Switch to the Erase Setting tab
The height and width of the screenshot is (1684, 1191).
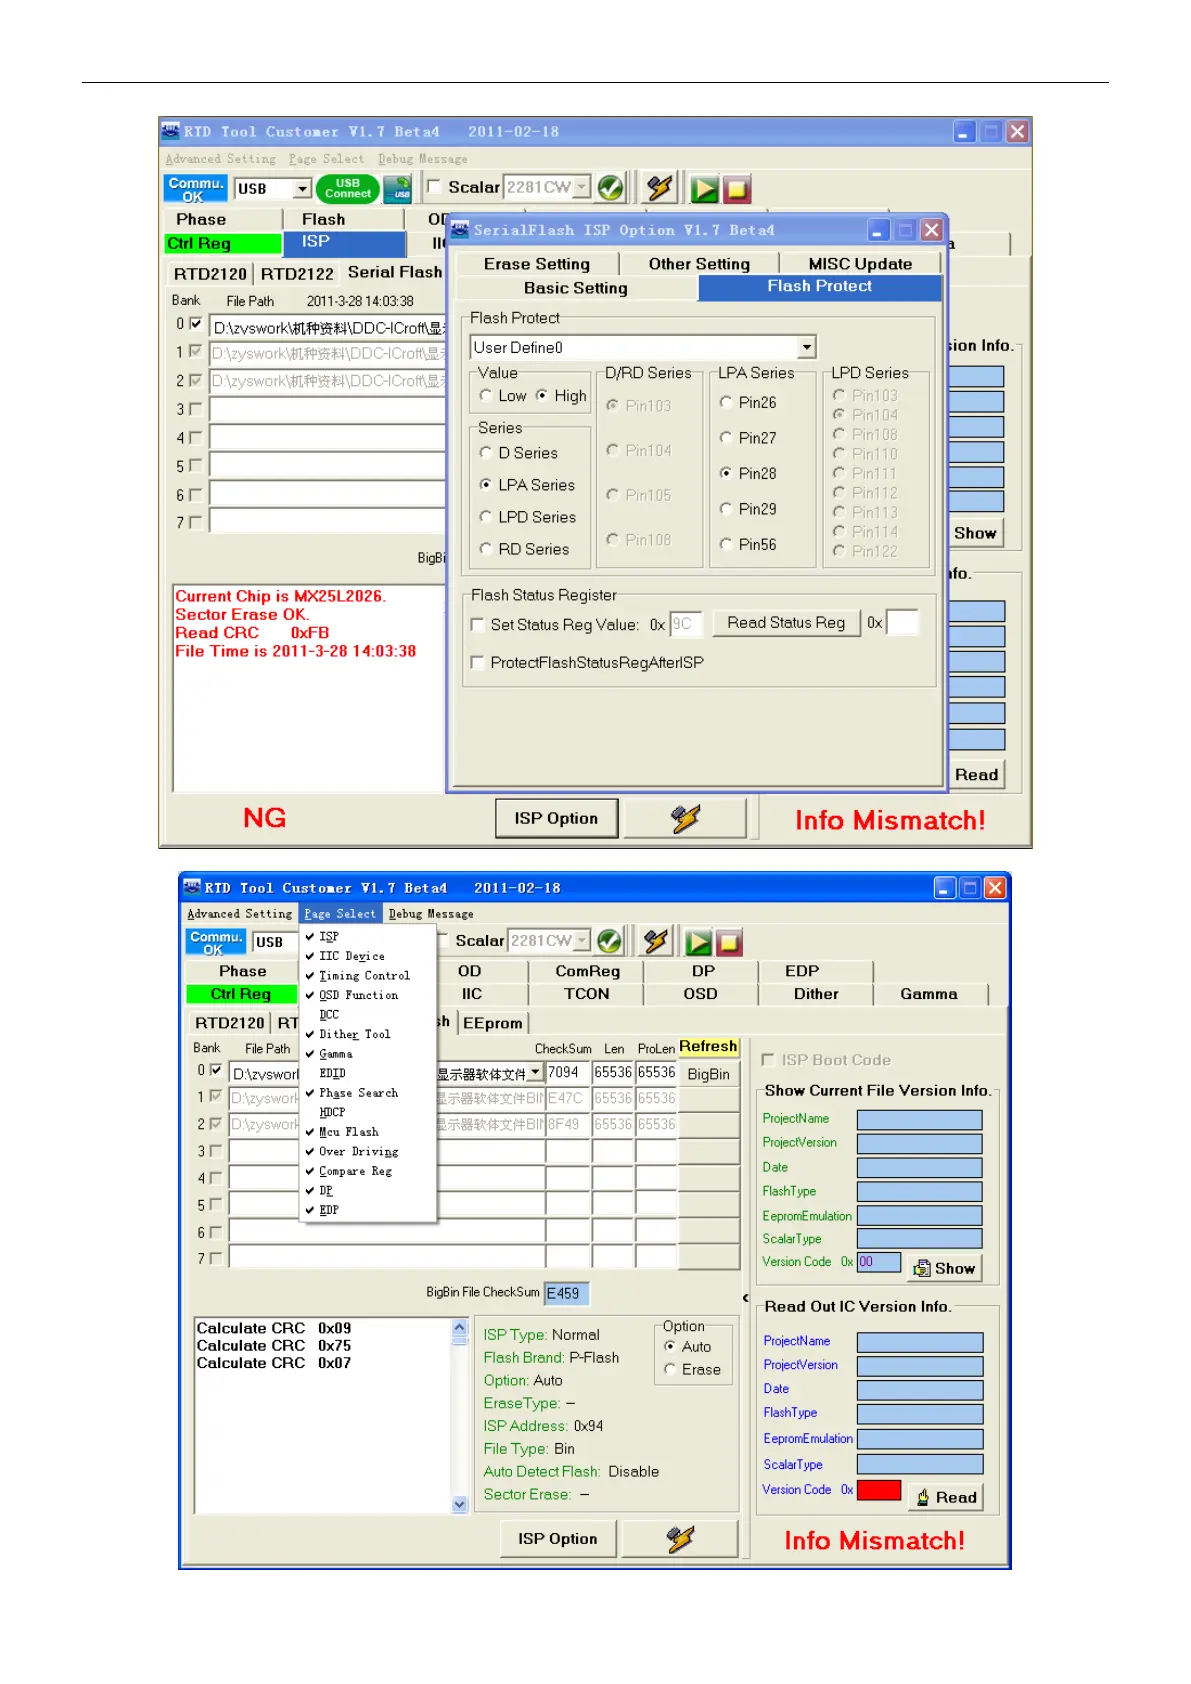tap(537, 264)
